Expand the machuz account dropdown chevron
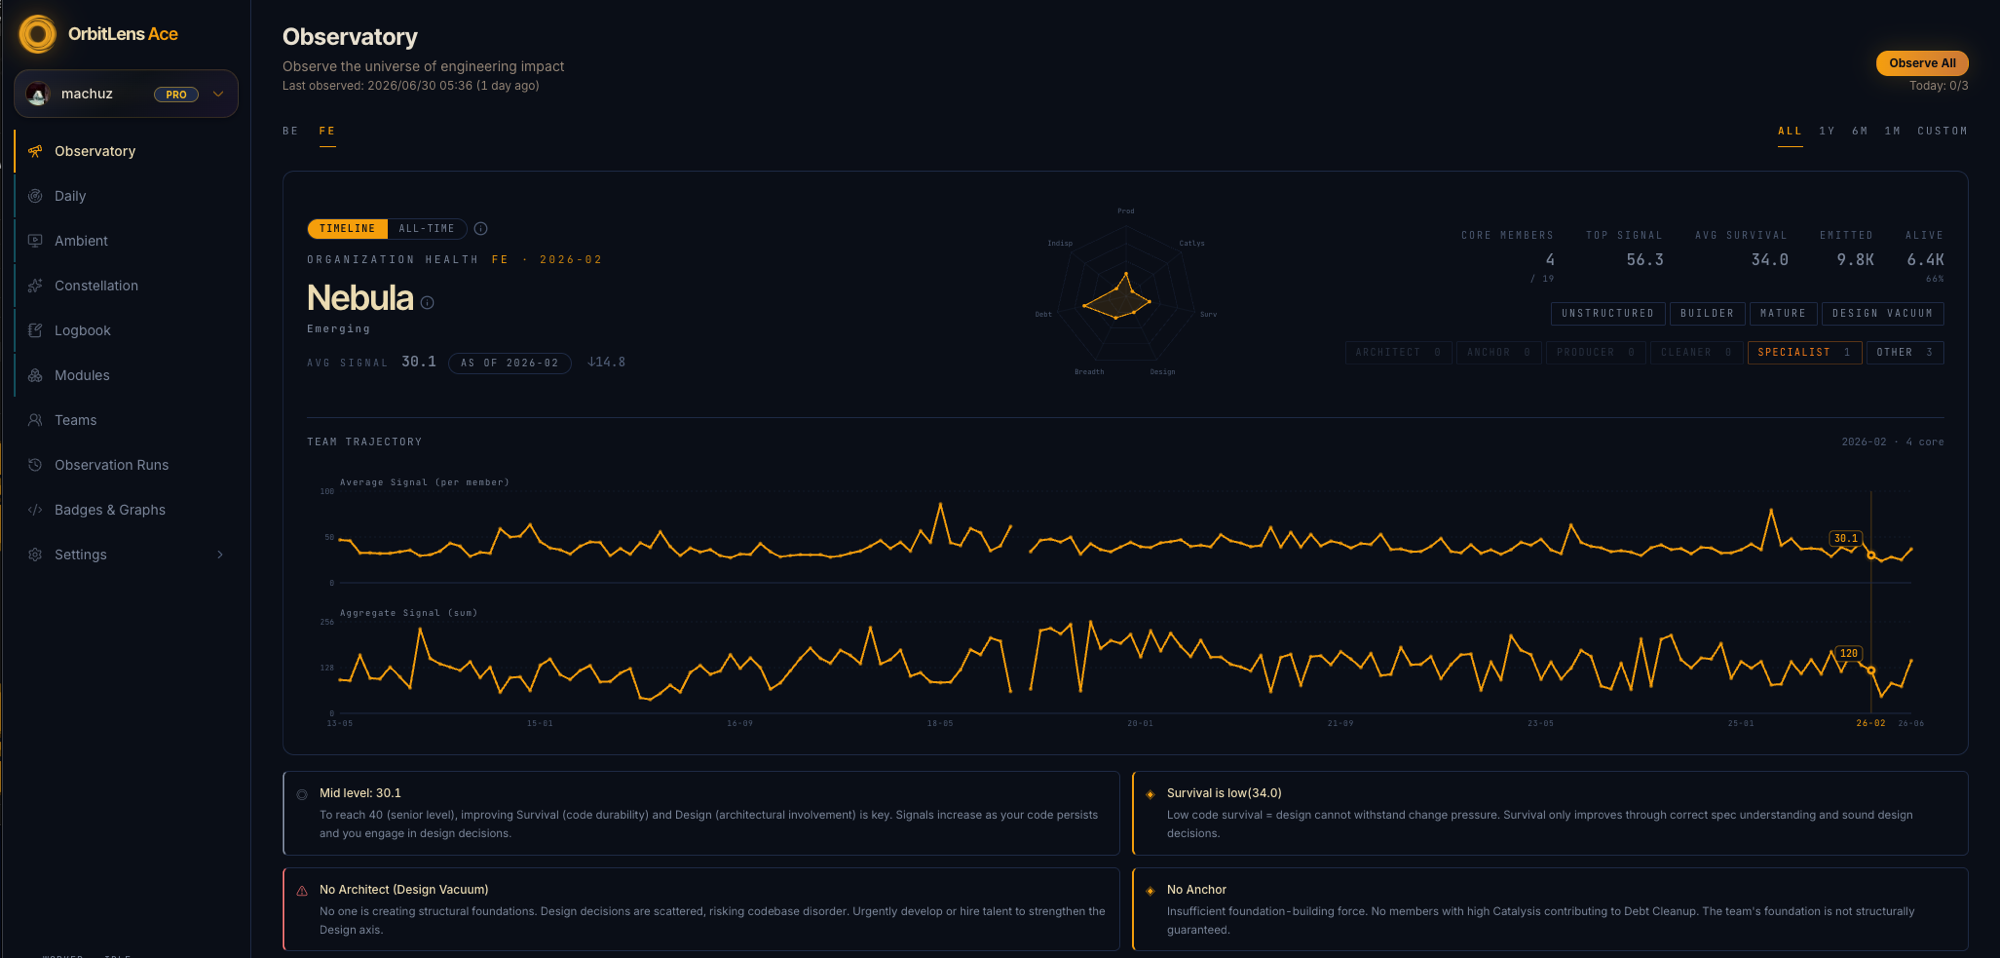The image size is (2000, 958). point(218,94)
